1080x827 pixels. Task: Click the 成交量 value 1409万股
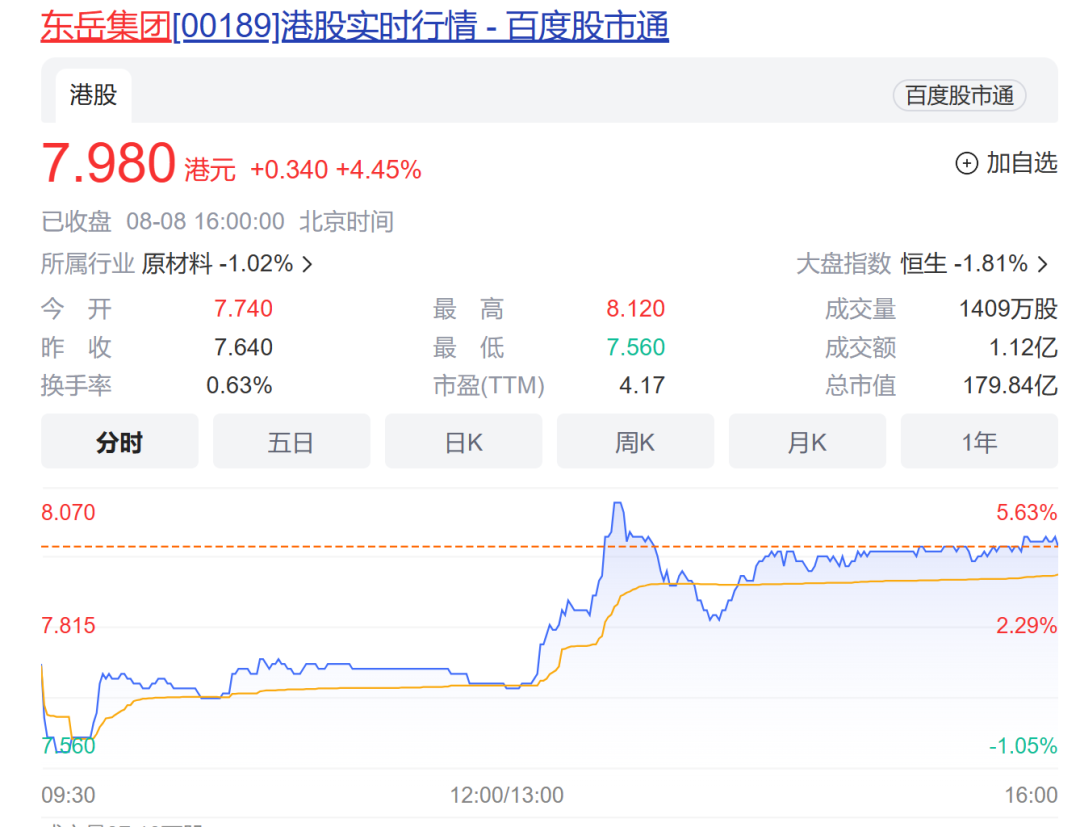click(1008, 308)
